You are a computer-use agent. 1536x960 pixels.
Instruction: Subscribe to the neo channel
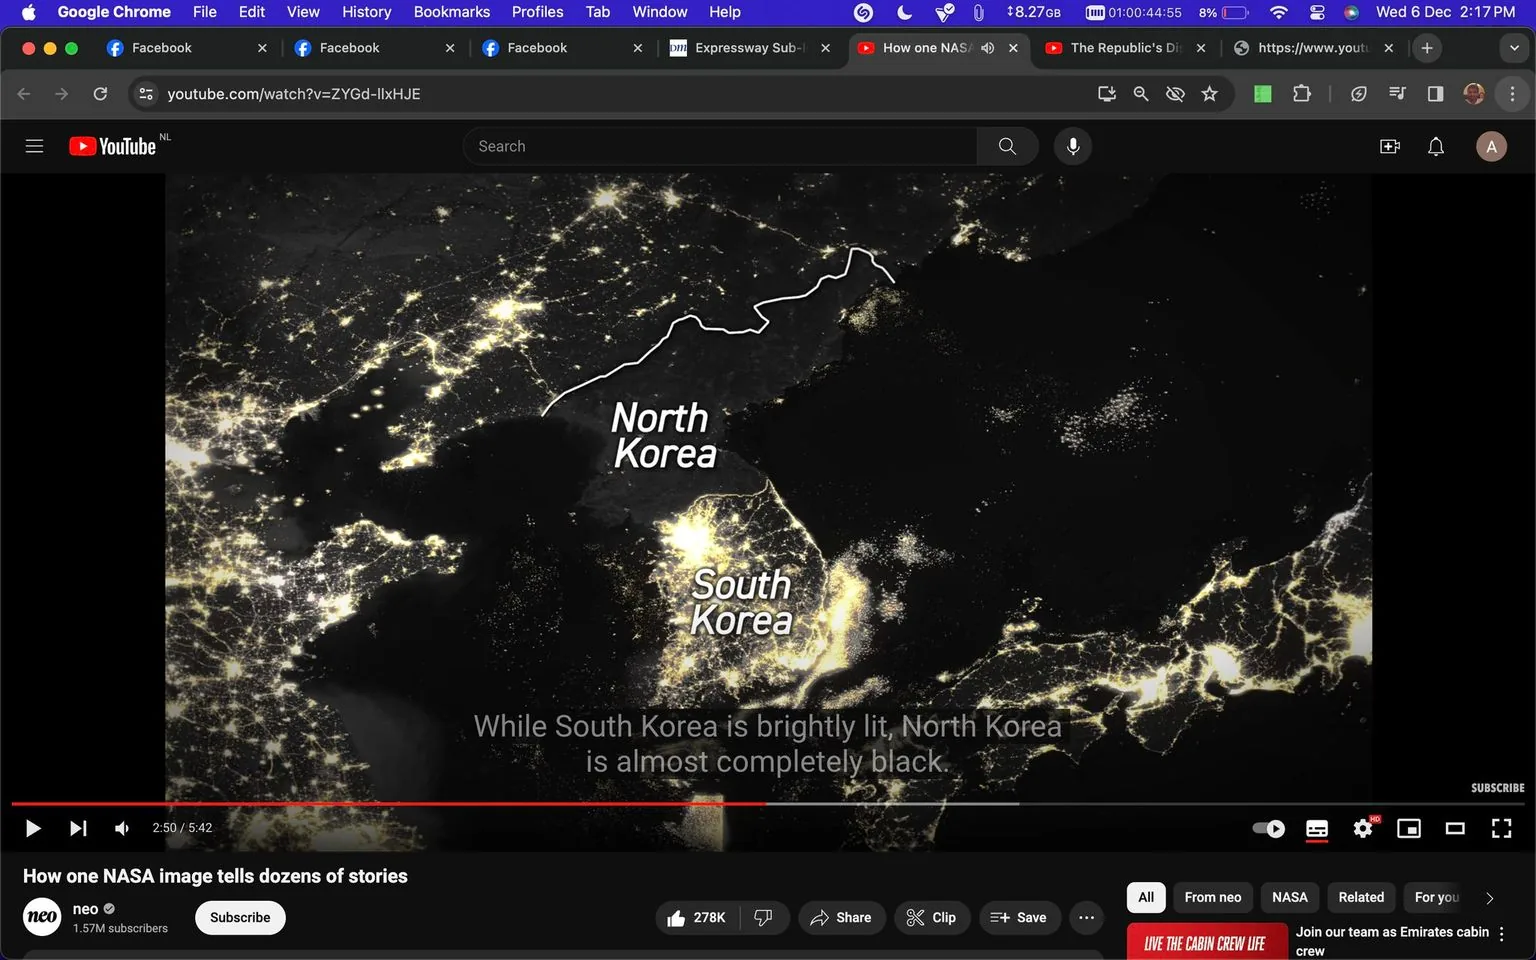(239, 917)
